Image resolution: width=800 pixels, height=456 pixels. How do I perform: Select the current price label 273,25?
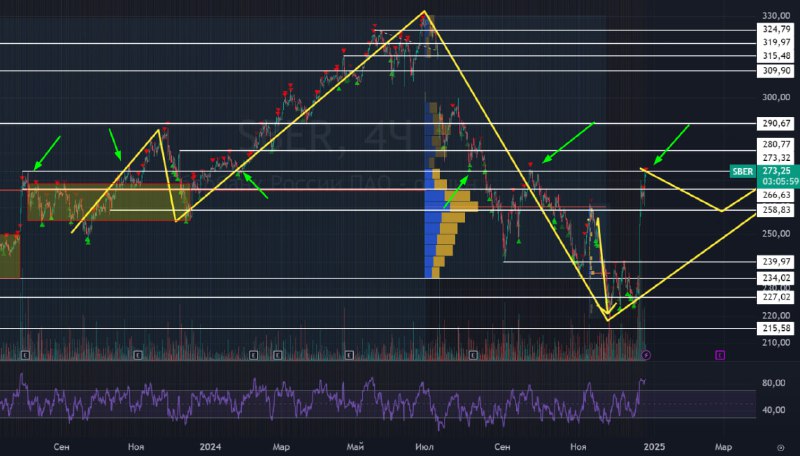click(x=777, y=171)
